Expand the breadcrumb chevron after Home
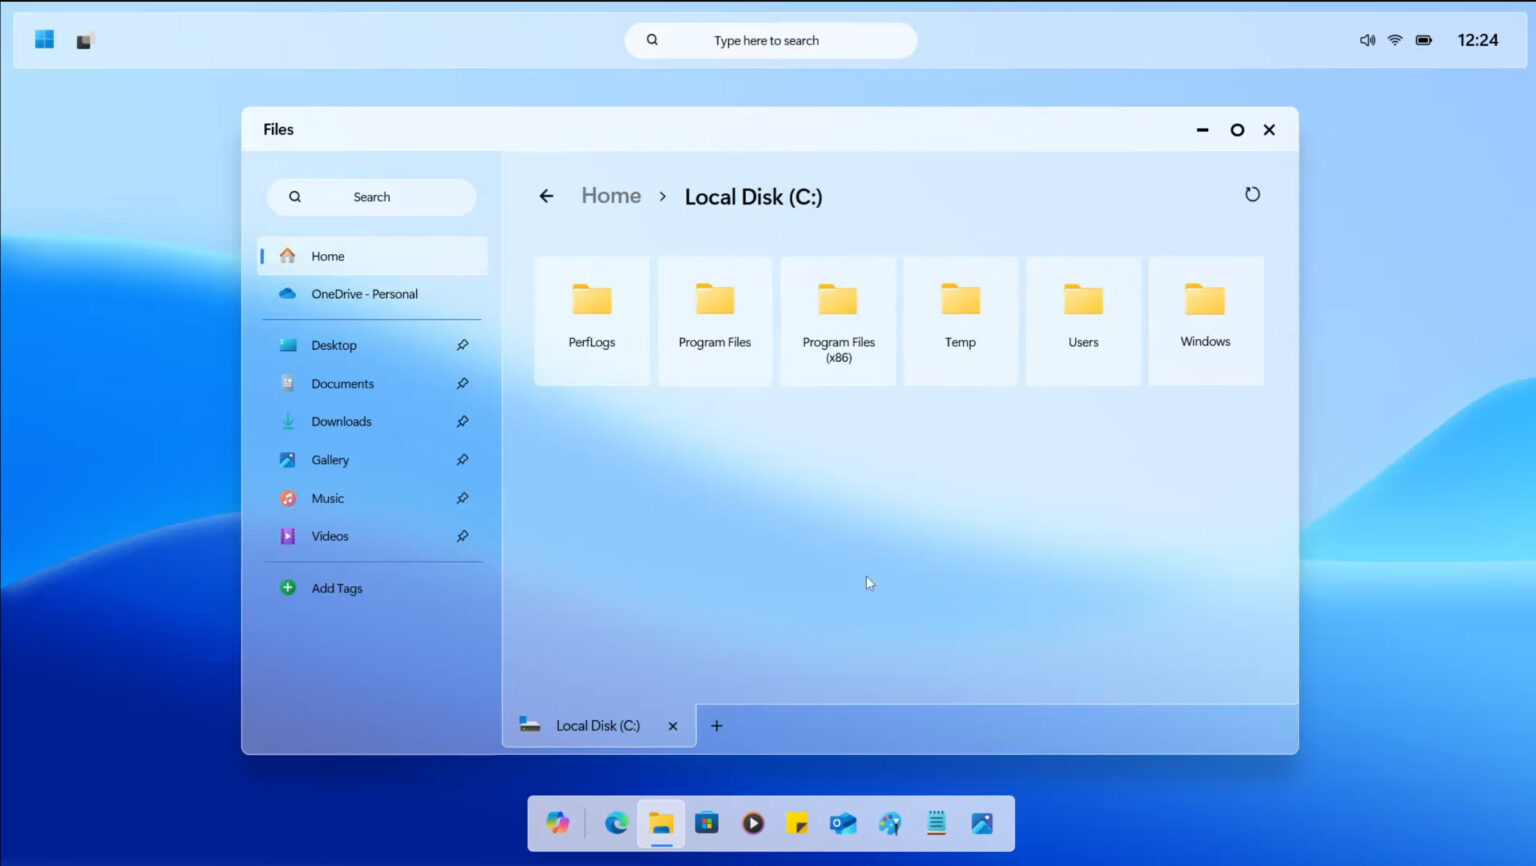Screen dimensions: 1536x866 pos(663,196)
